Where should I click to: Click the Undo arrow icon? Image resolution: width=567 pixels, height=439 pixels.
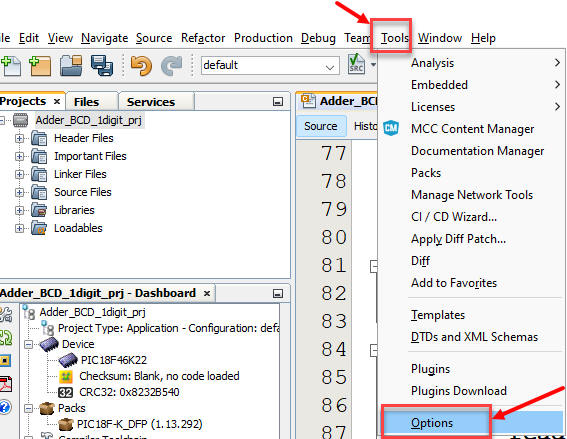[141, 66]
